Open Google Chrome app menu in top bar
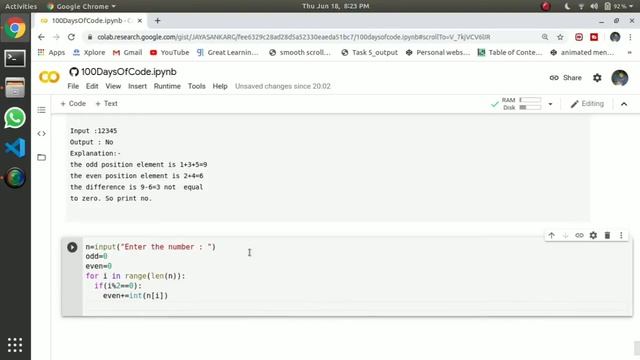Screen dimensions: 640x360 [81, 6]
